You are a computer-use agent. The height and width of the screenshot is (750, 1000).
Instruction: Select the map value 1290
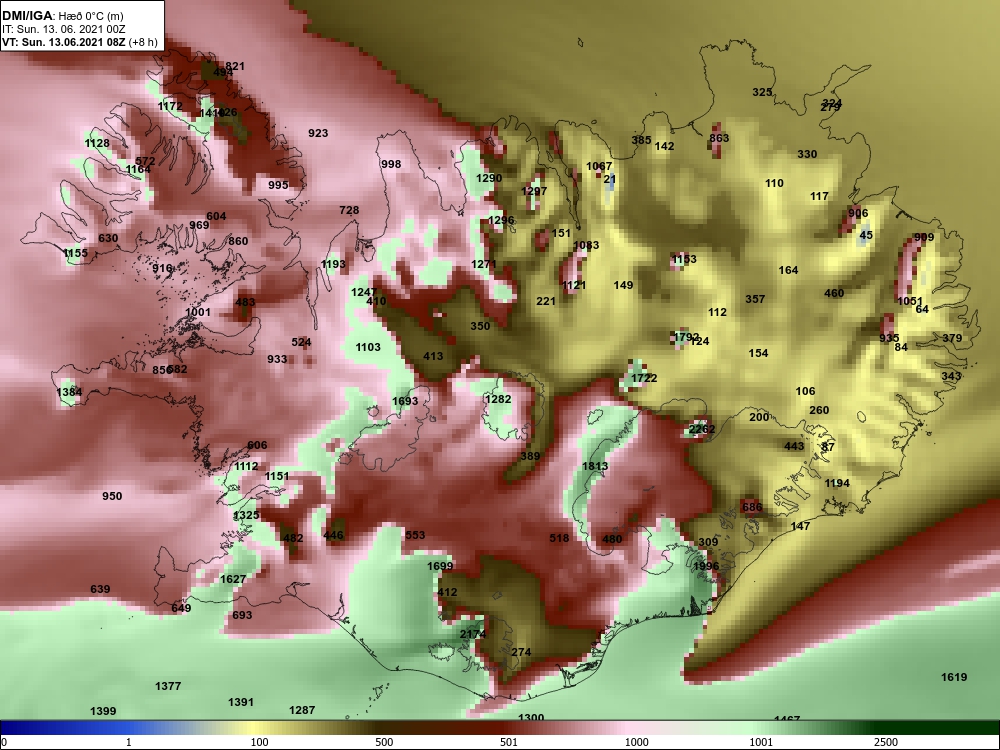(489, 178)
